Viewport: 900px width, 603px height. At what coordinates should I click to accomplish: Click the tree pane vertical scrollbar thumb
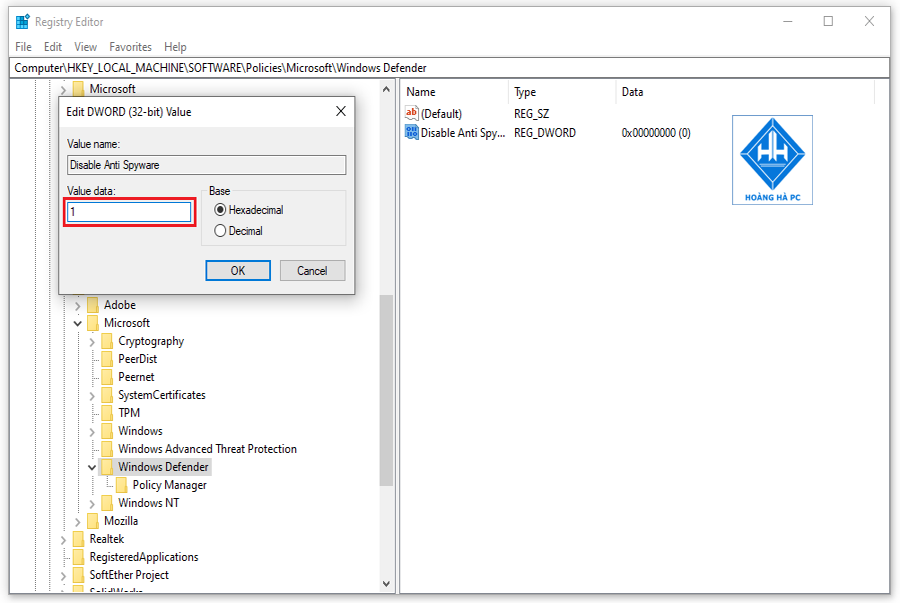pyautogui.click(x=386, y=391)
